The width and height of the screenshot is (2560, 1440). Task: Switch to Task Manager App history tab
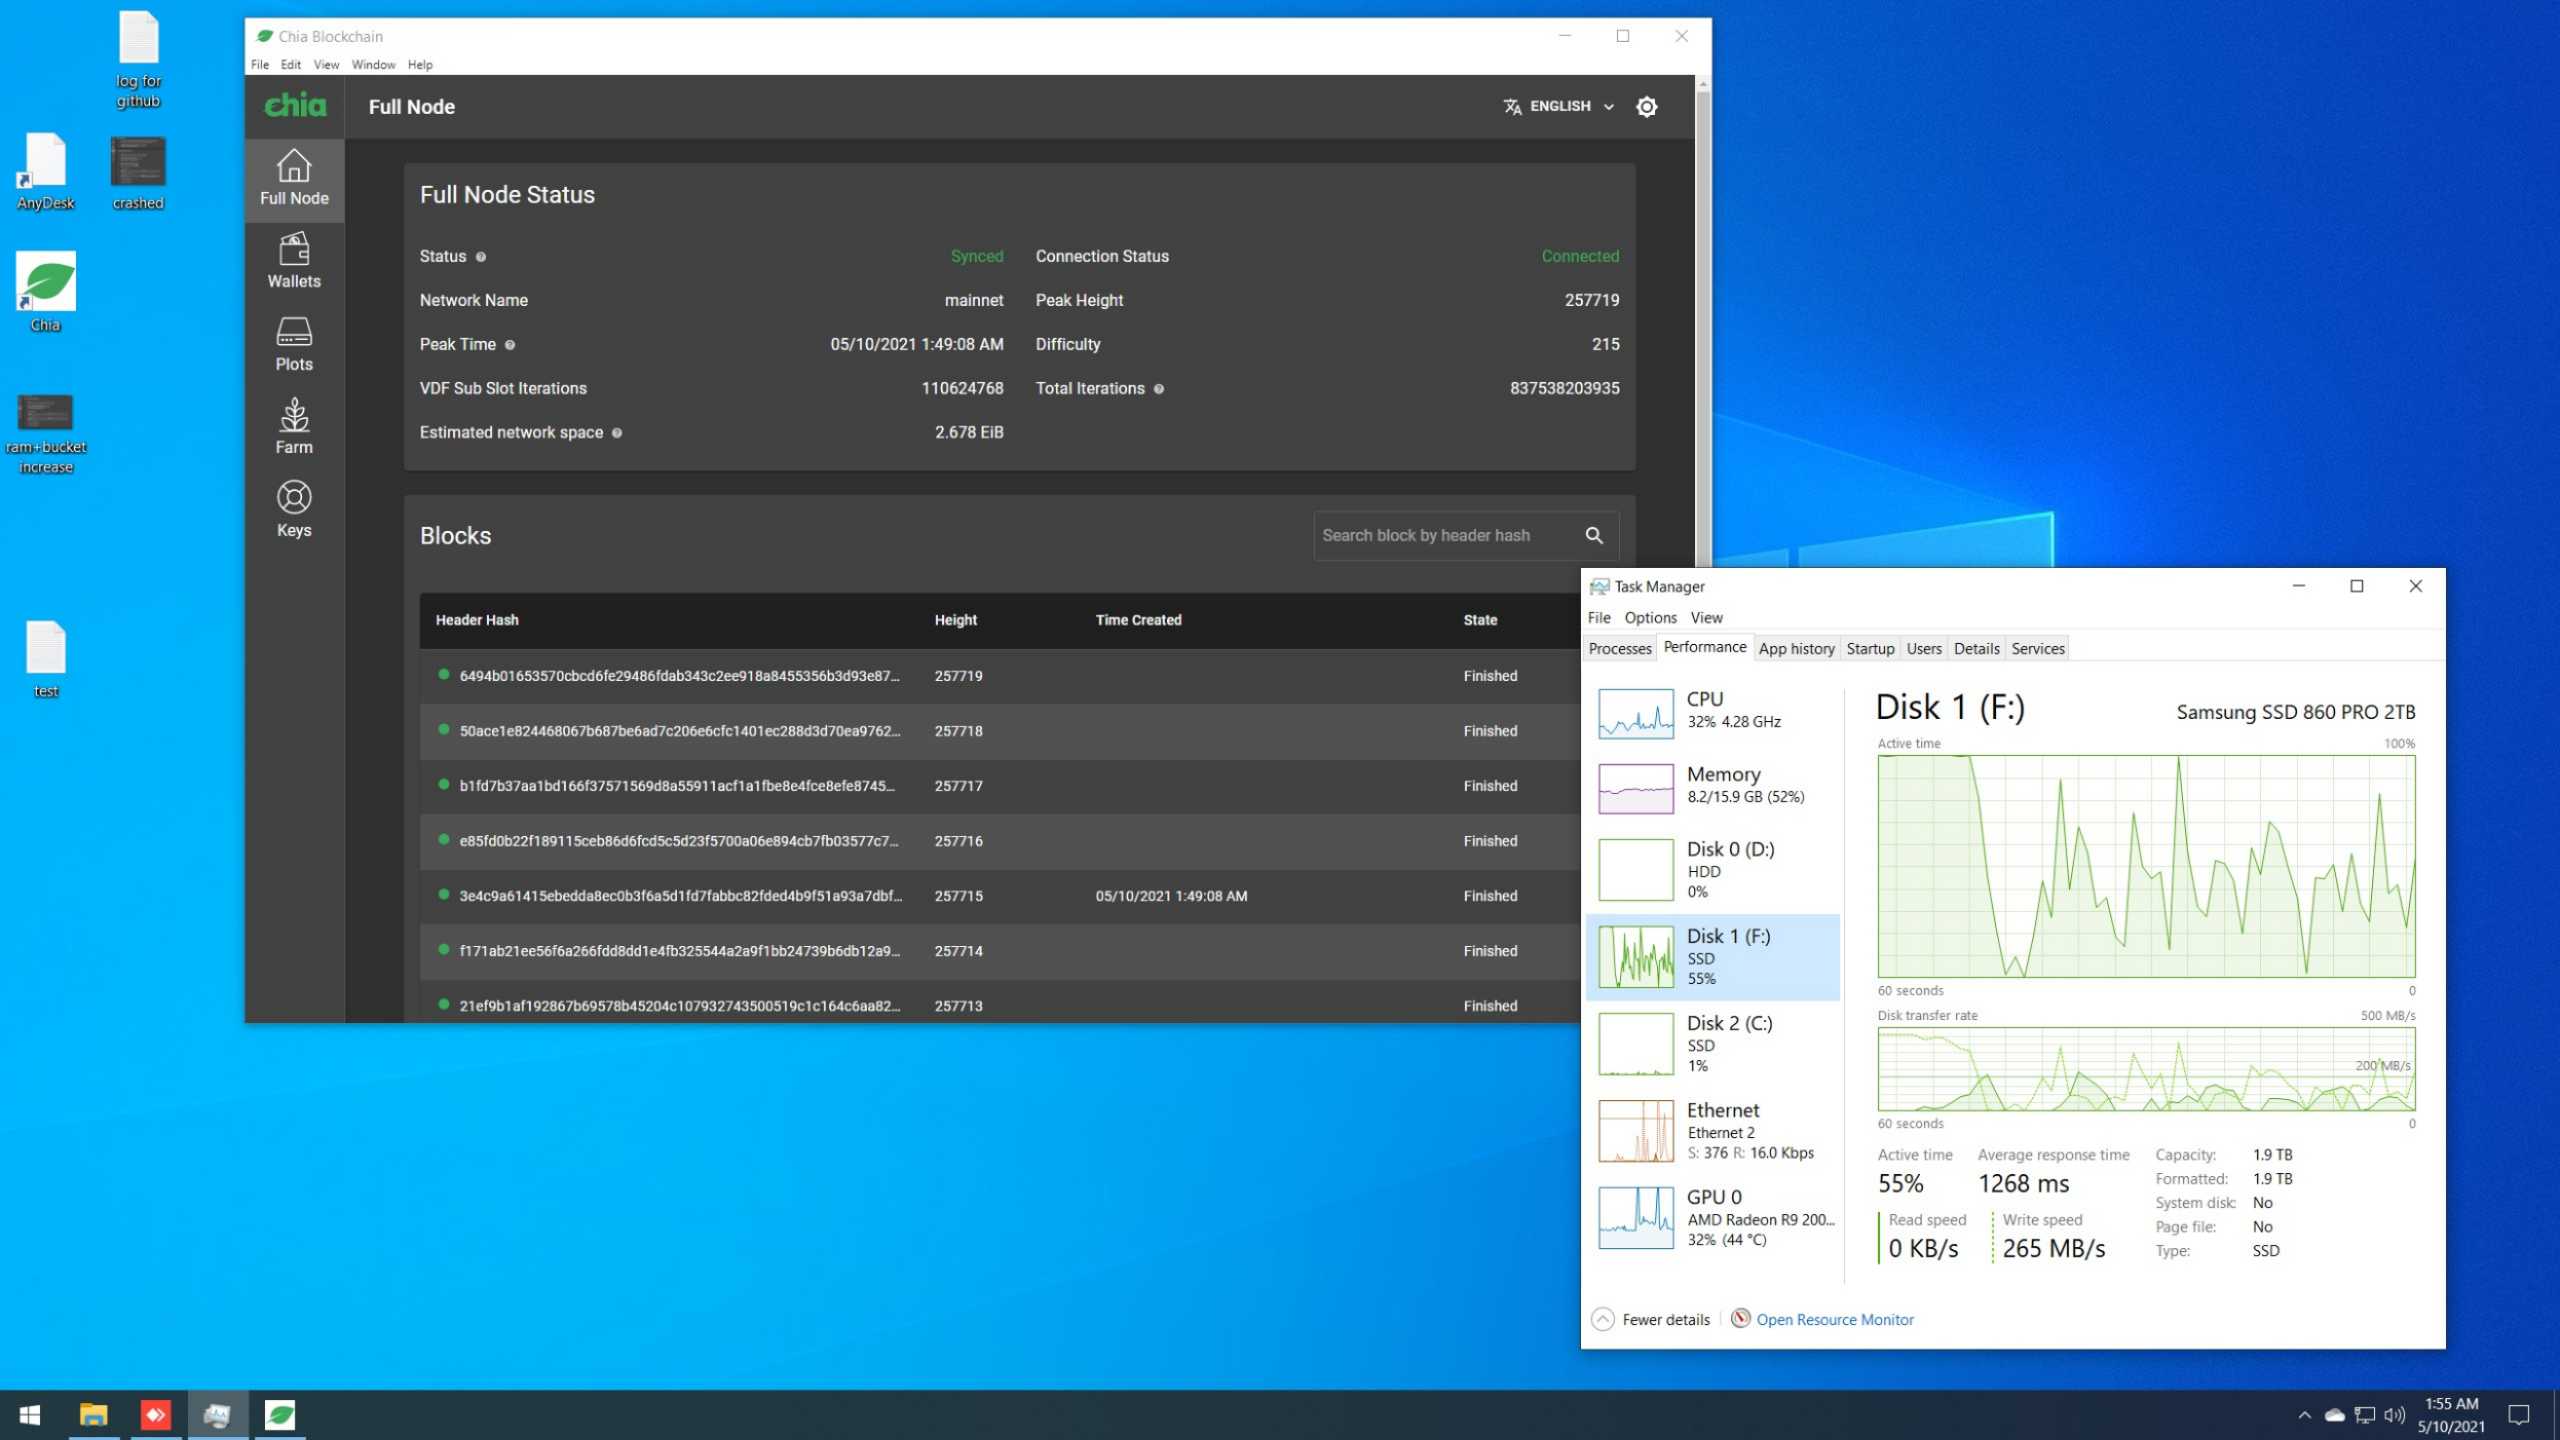coord(1796,648)
